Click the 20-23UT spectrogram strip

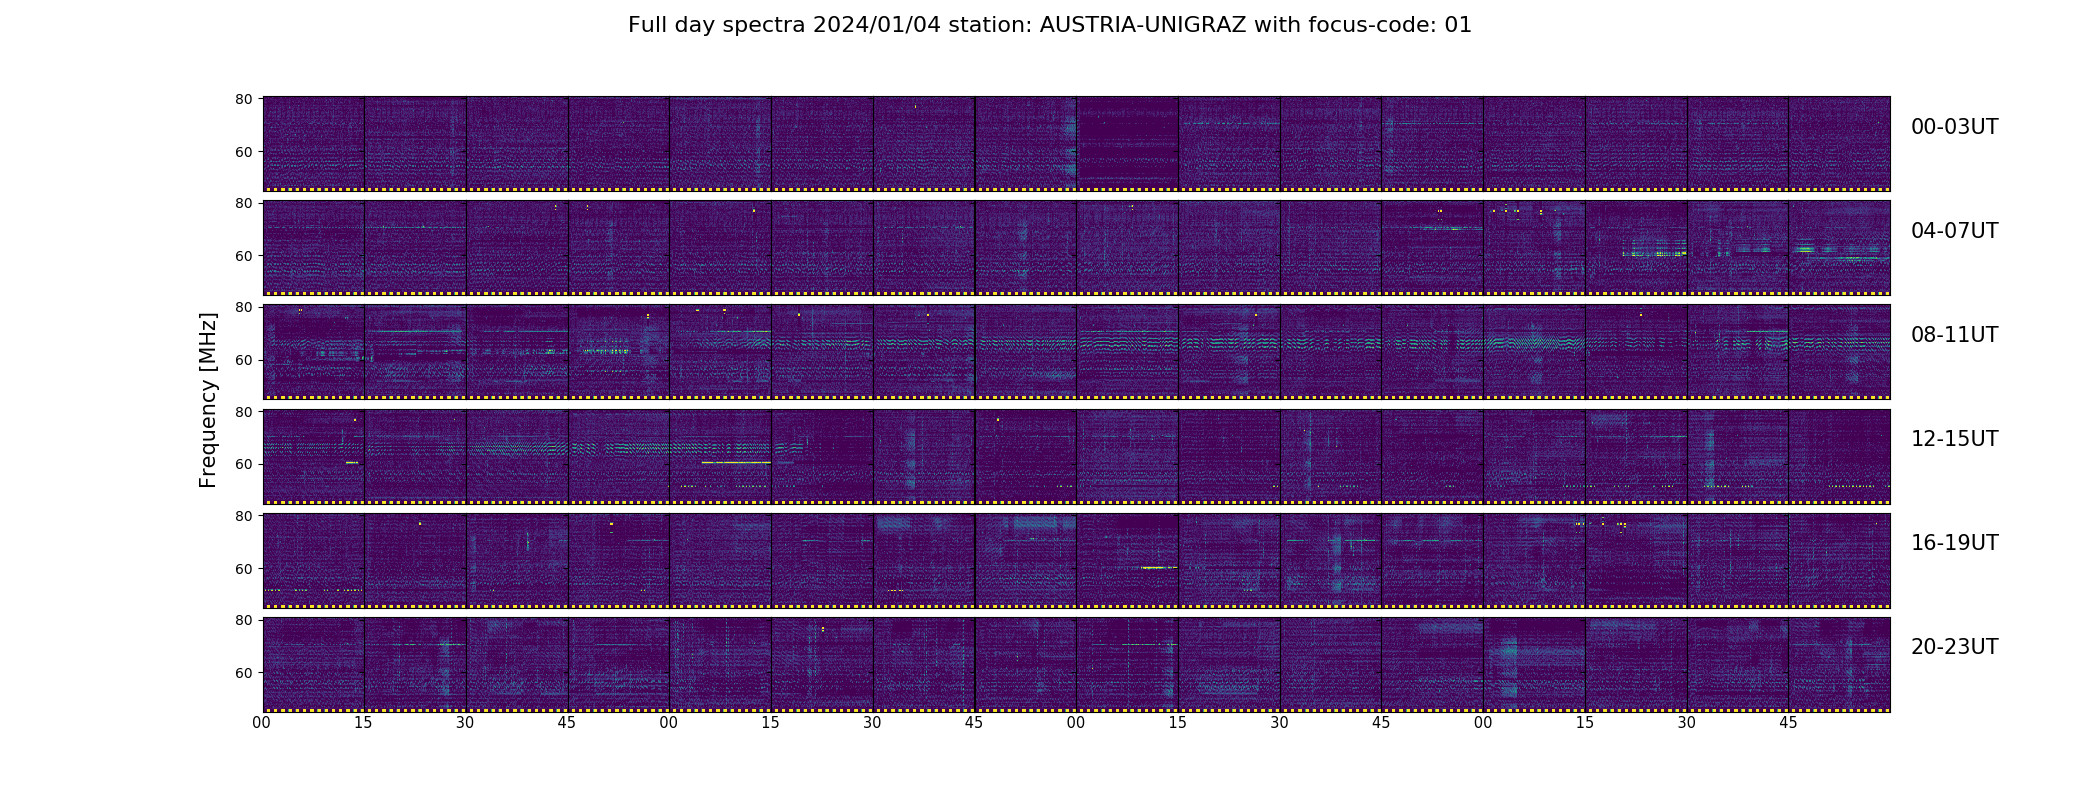(x=1076, y=664)
